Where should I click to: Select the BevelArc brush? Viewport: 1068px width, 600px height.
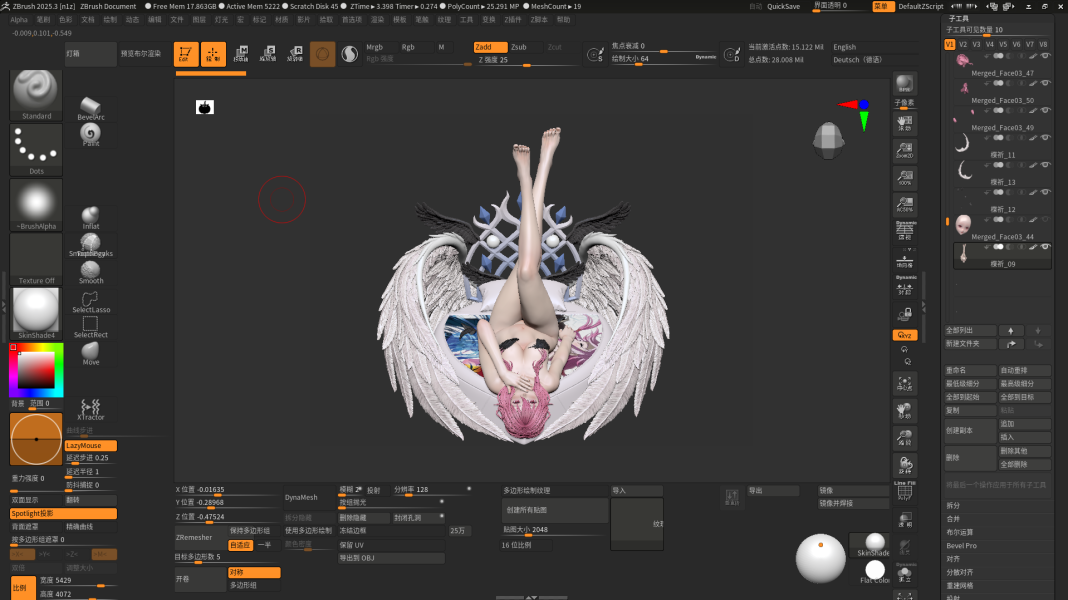click(x=91, y=108)
